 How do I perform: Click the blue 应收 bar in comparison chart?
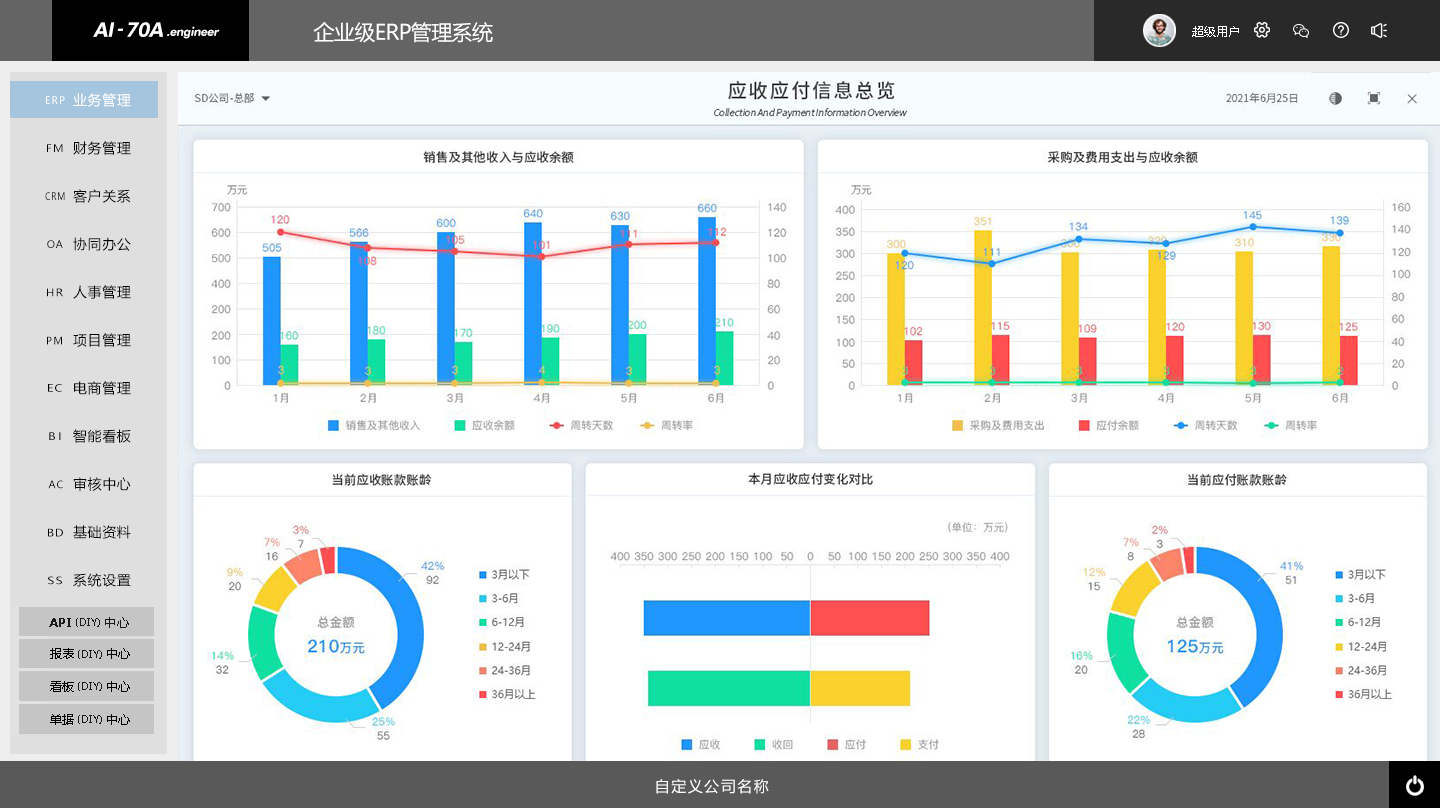point(726,618)
